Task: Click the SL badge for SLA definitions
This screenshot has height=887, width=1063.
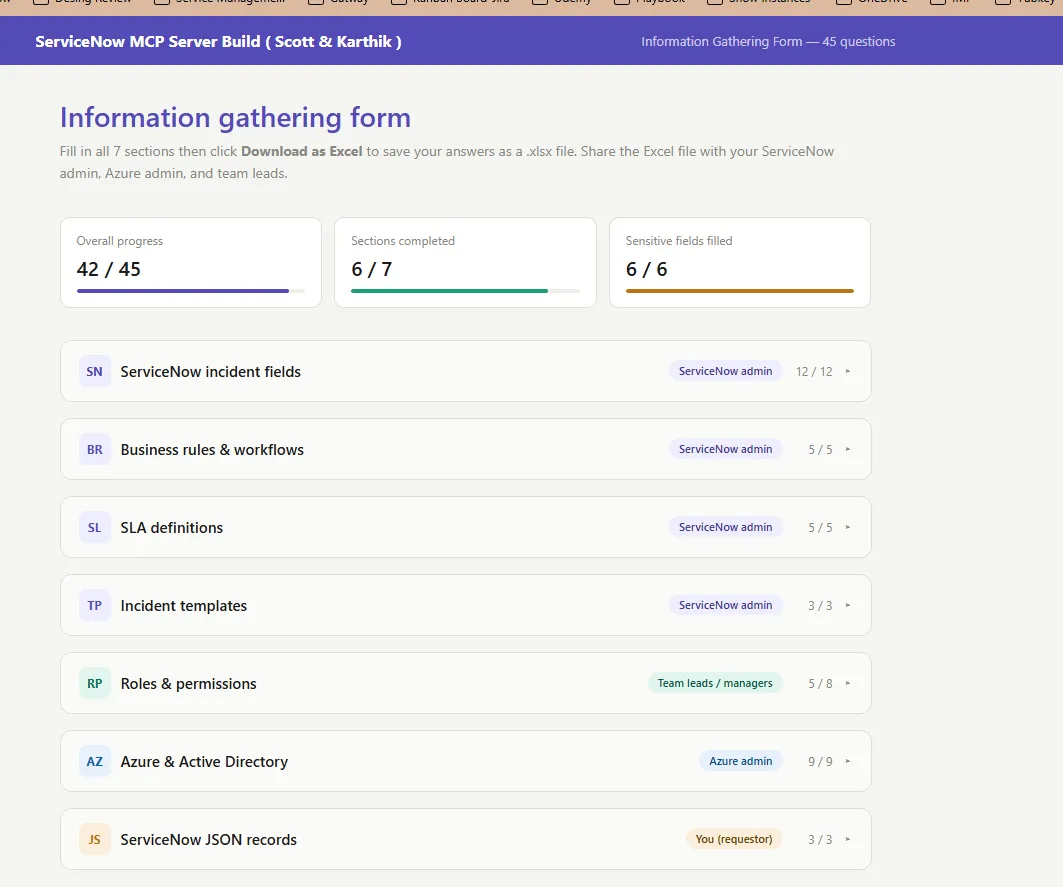Action: [94, 528]
